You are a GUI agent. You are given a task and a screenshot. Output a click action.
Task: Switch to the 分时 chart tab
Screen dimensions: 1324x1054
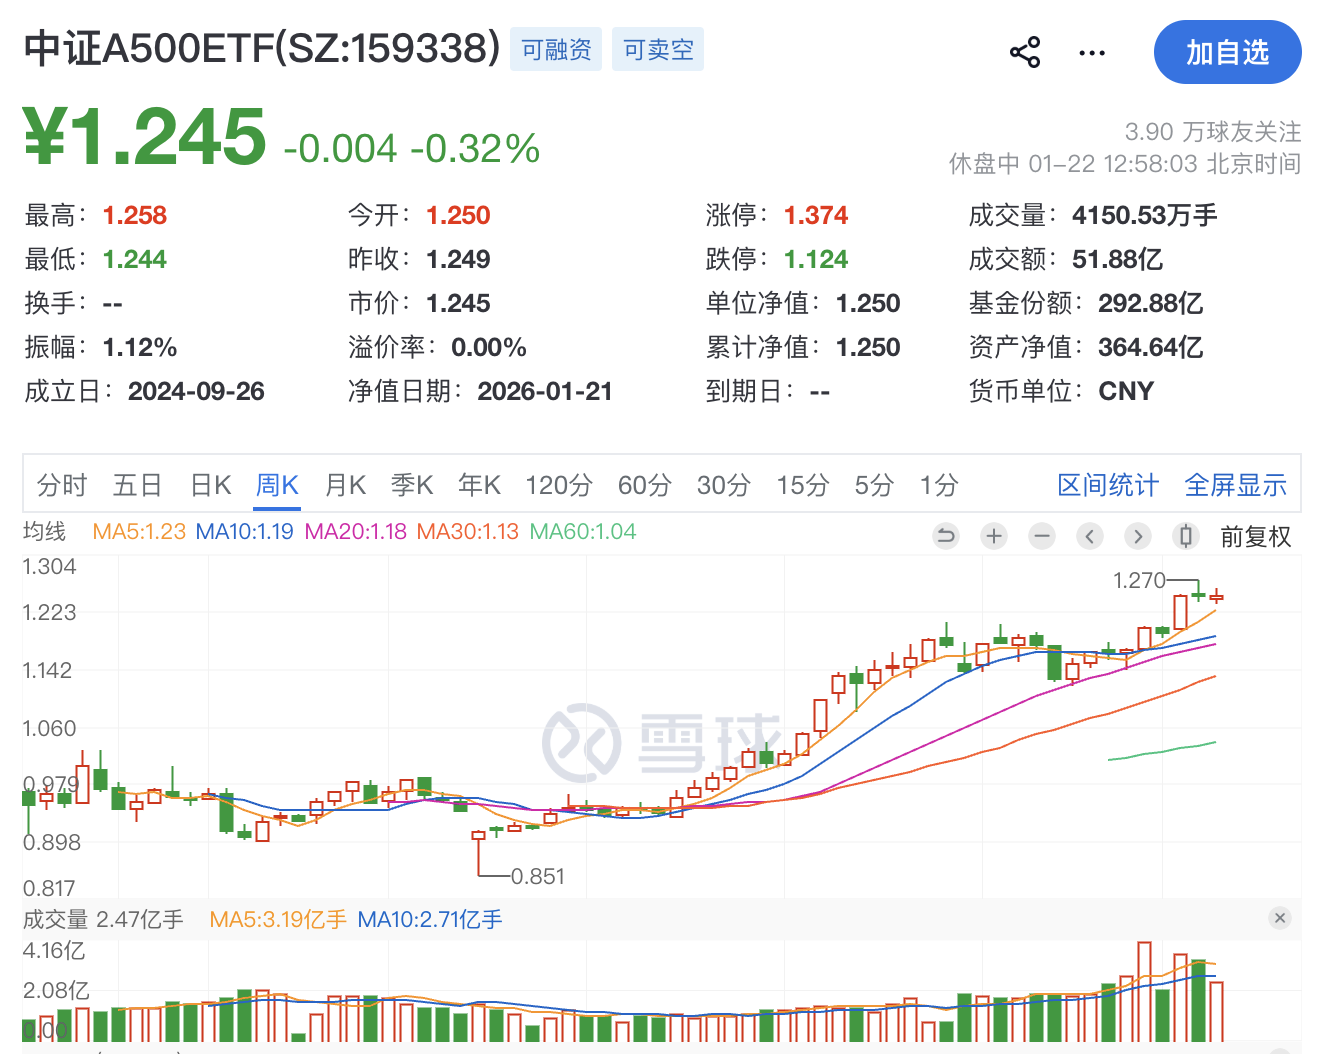[x=62, y=485]
